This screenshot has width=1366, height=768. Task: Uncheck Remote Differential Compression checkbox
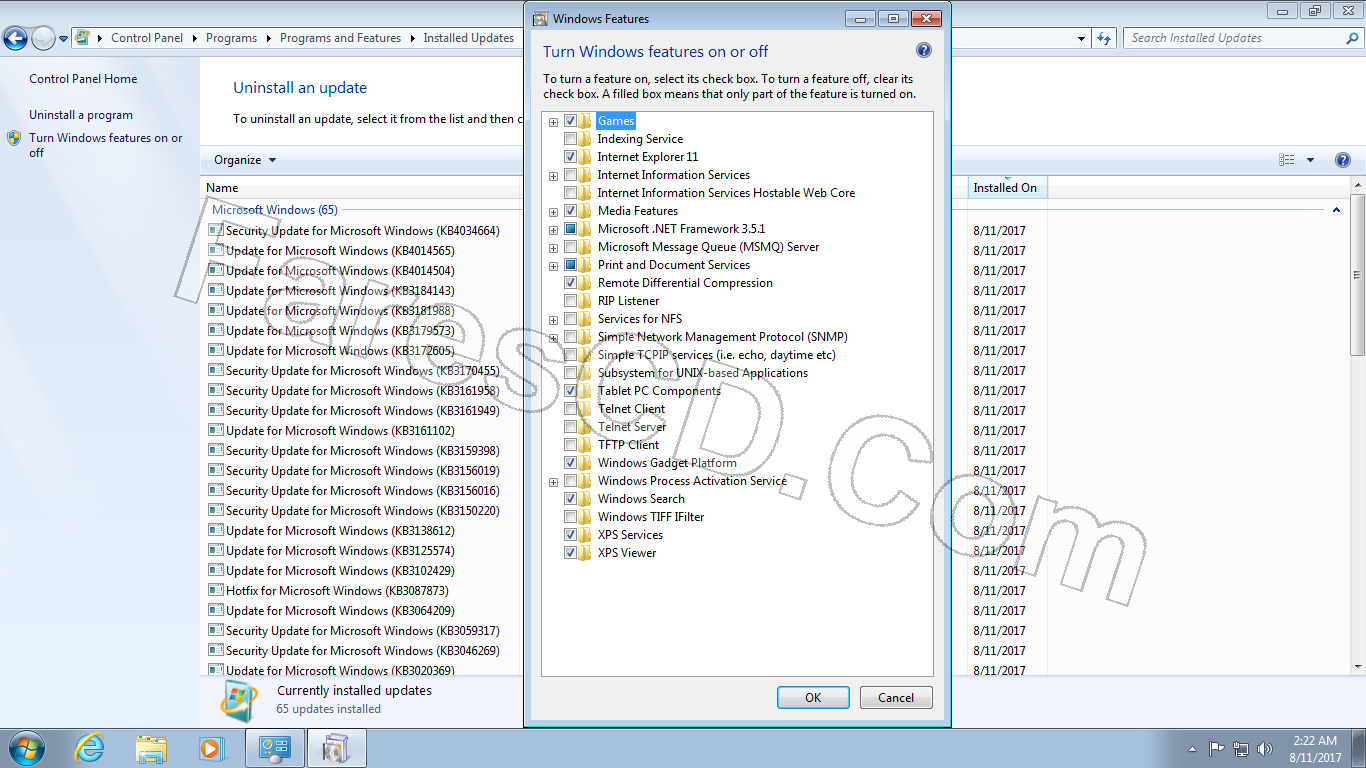(570, 283)
